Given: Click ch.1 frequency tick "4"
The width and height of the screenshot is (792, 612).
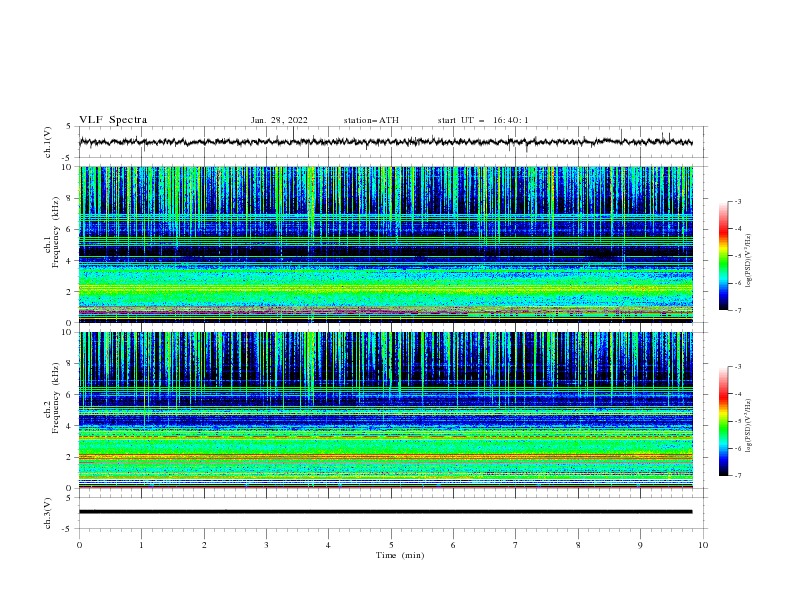Looking at the screenshot, I should [x=70, y=261].
